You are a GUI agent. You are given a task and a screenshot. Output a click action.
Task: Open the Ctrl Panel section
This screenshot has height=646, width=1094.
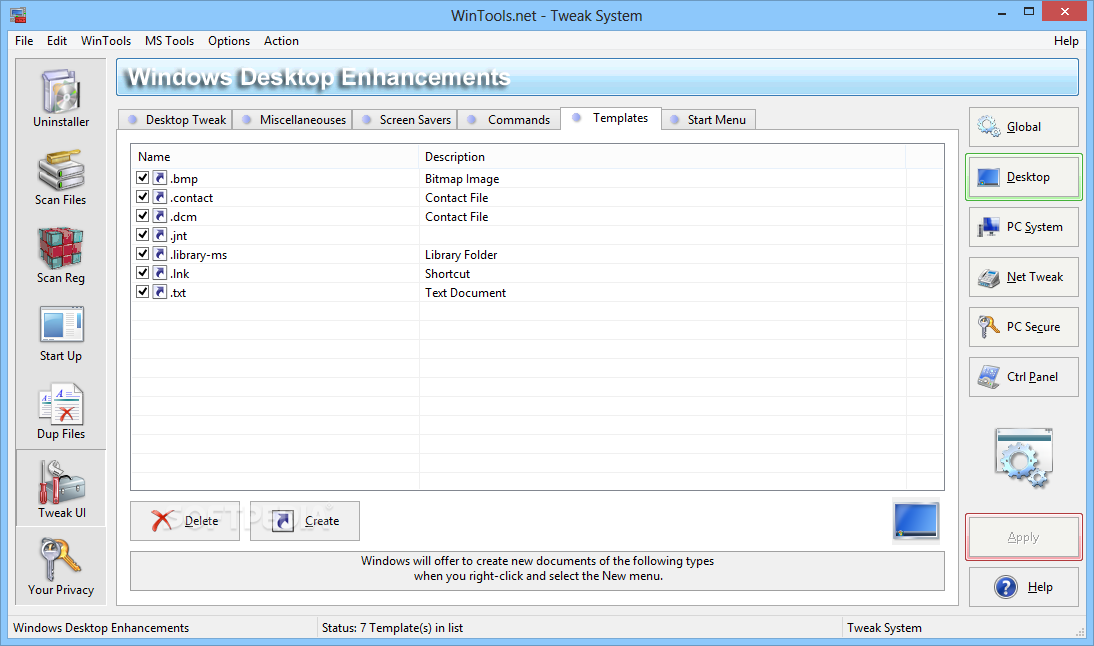(1024, 377)
